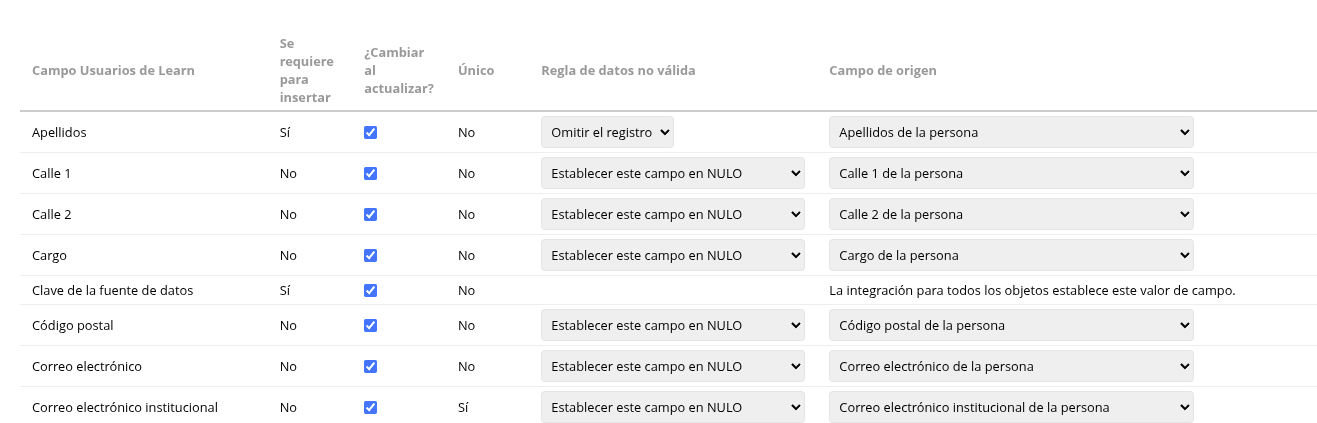The image size is (1317, 423).
Task: Expand Correo electrónico de la persona dropdown
Action: click(1011, 366)
